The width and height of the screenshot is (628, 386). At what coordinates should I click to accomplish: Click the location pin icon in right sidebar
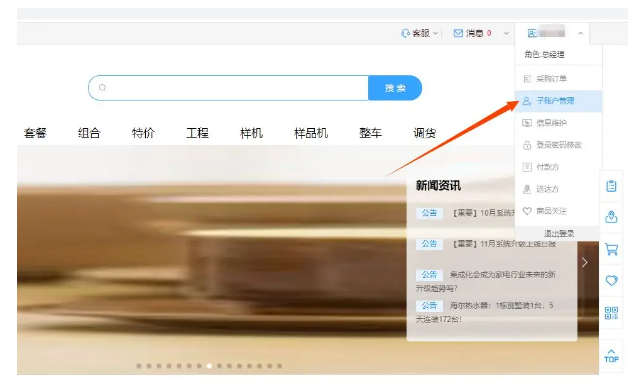611,217
